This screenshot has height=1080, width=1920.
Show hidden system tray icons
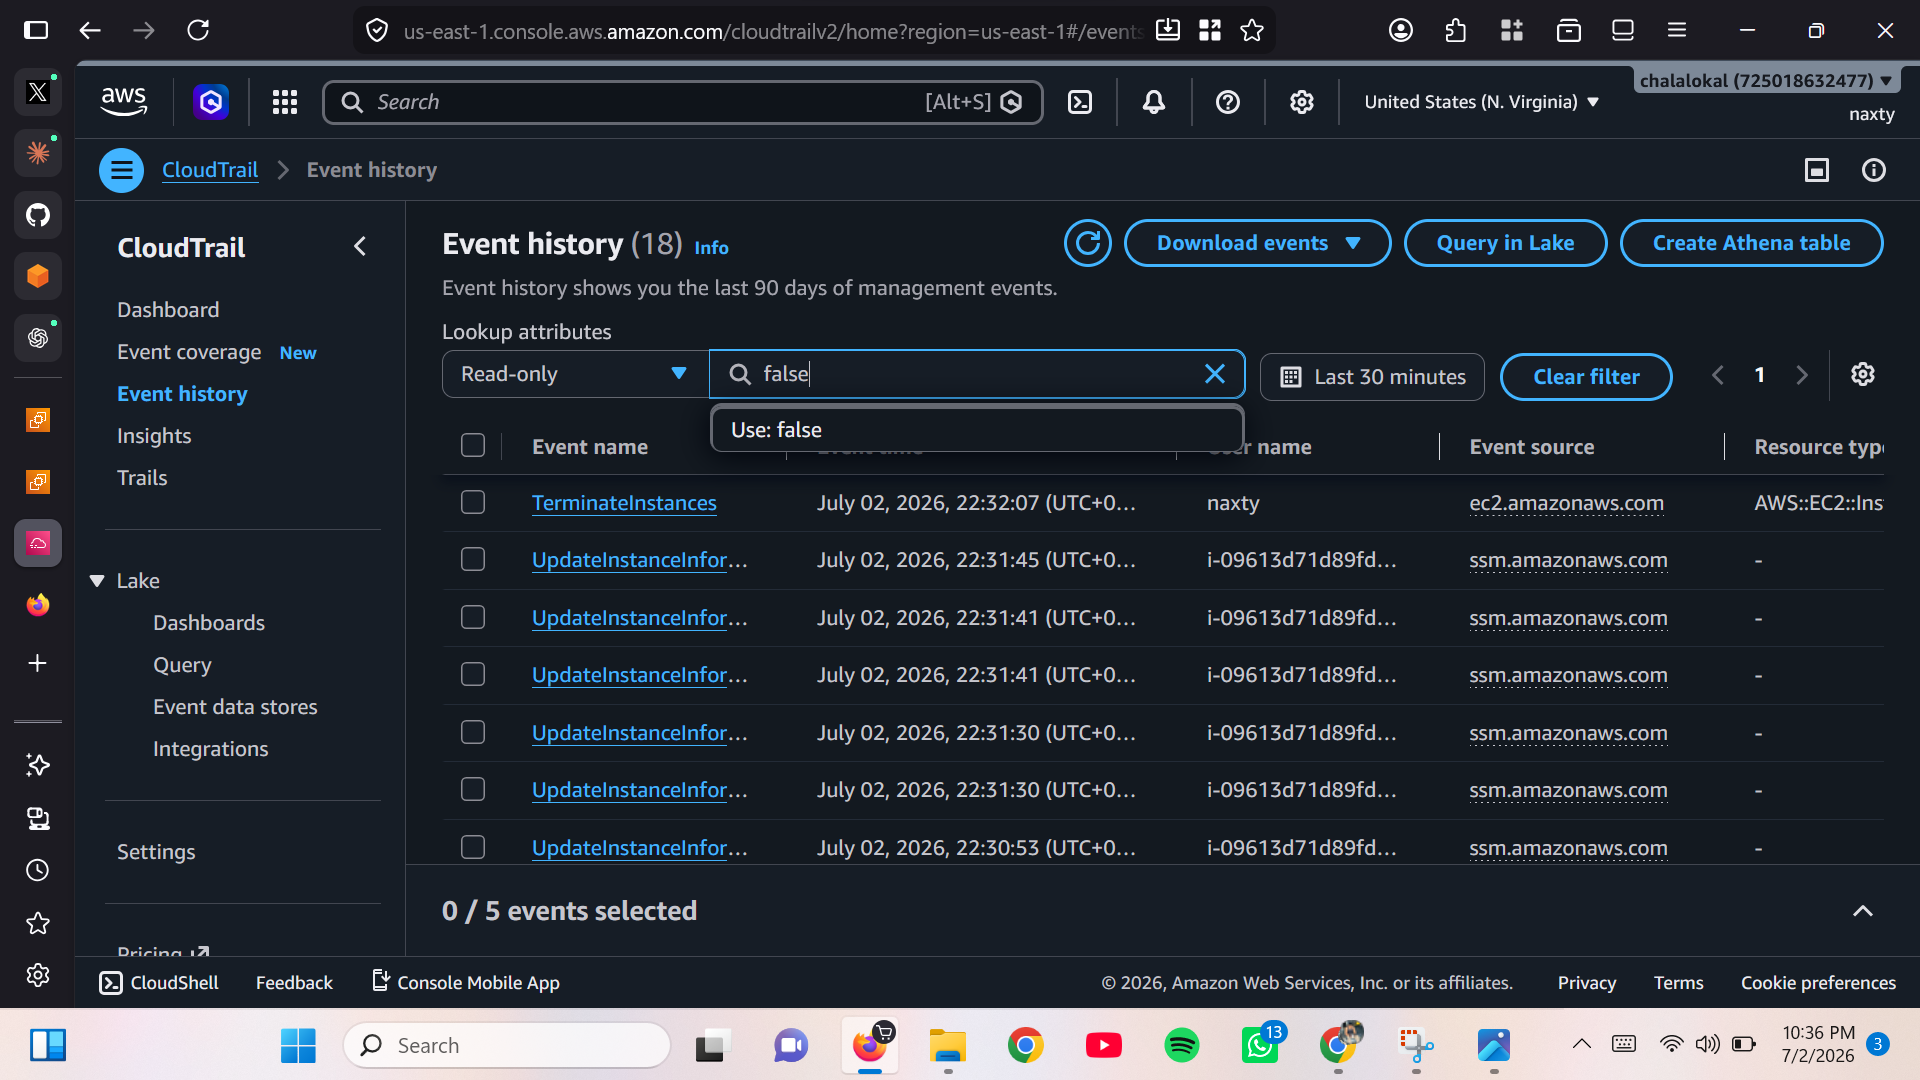pyautogui.click(x=1581, y=1044)
